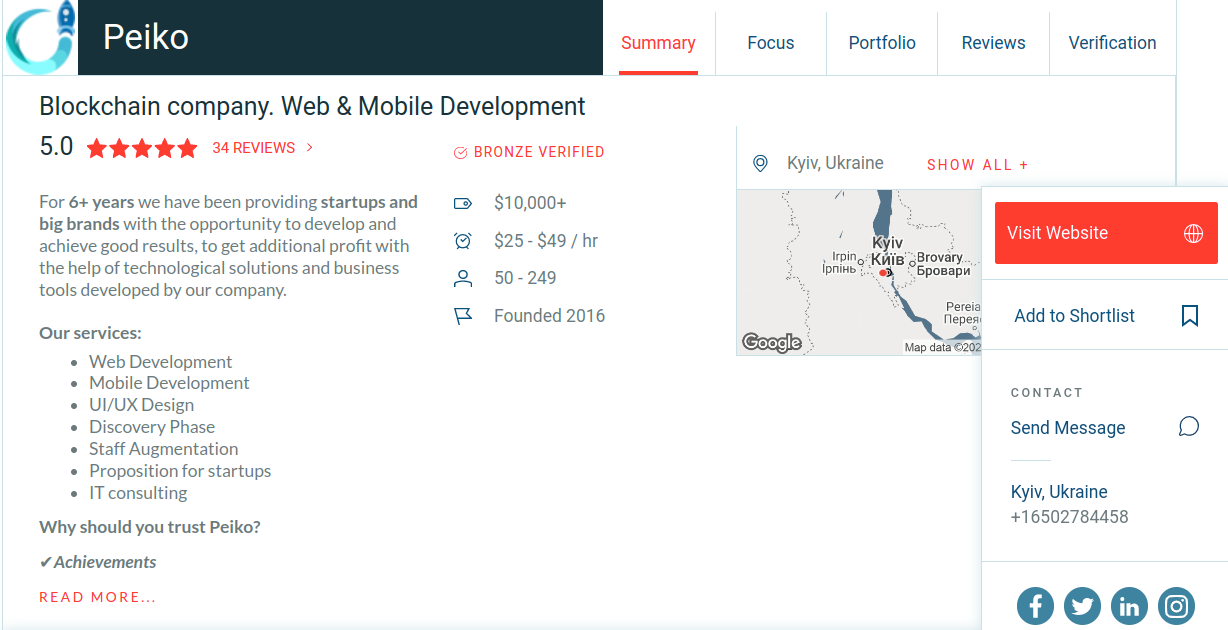Click the 'Web Development' service item

[x=160, y=362]
